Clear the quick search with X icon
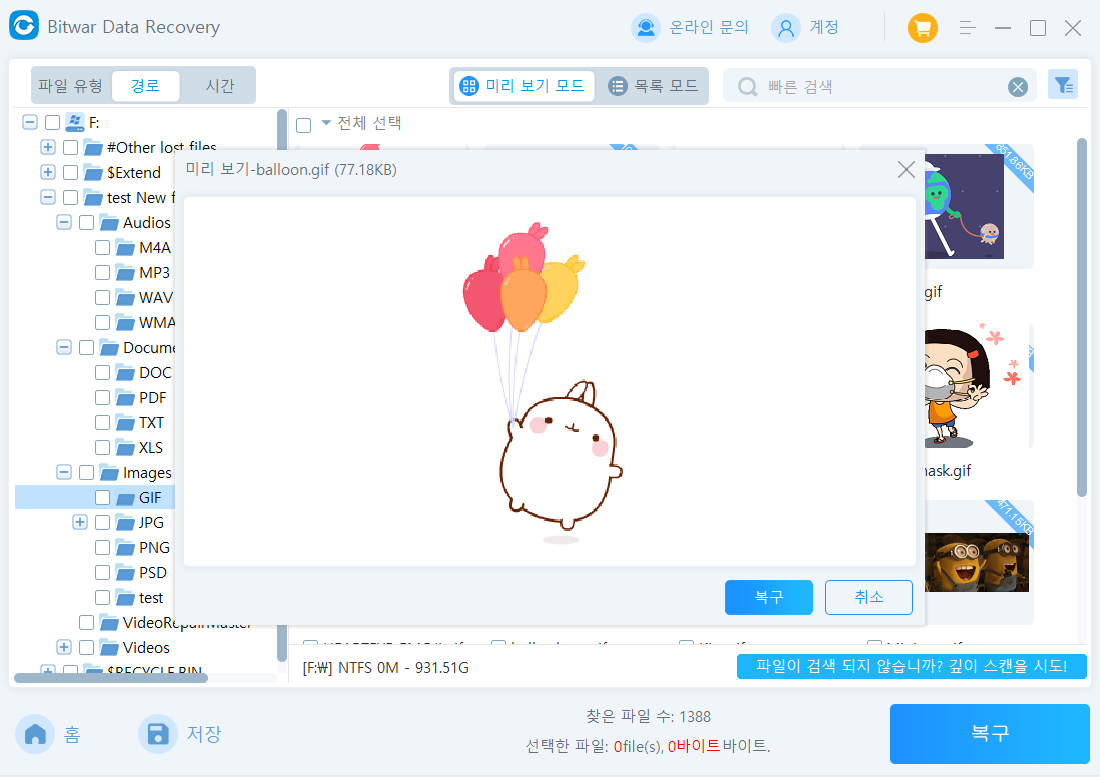 click(x=1018, y=87)
